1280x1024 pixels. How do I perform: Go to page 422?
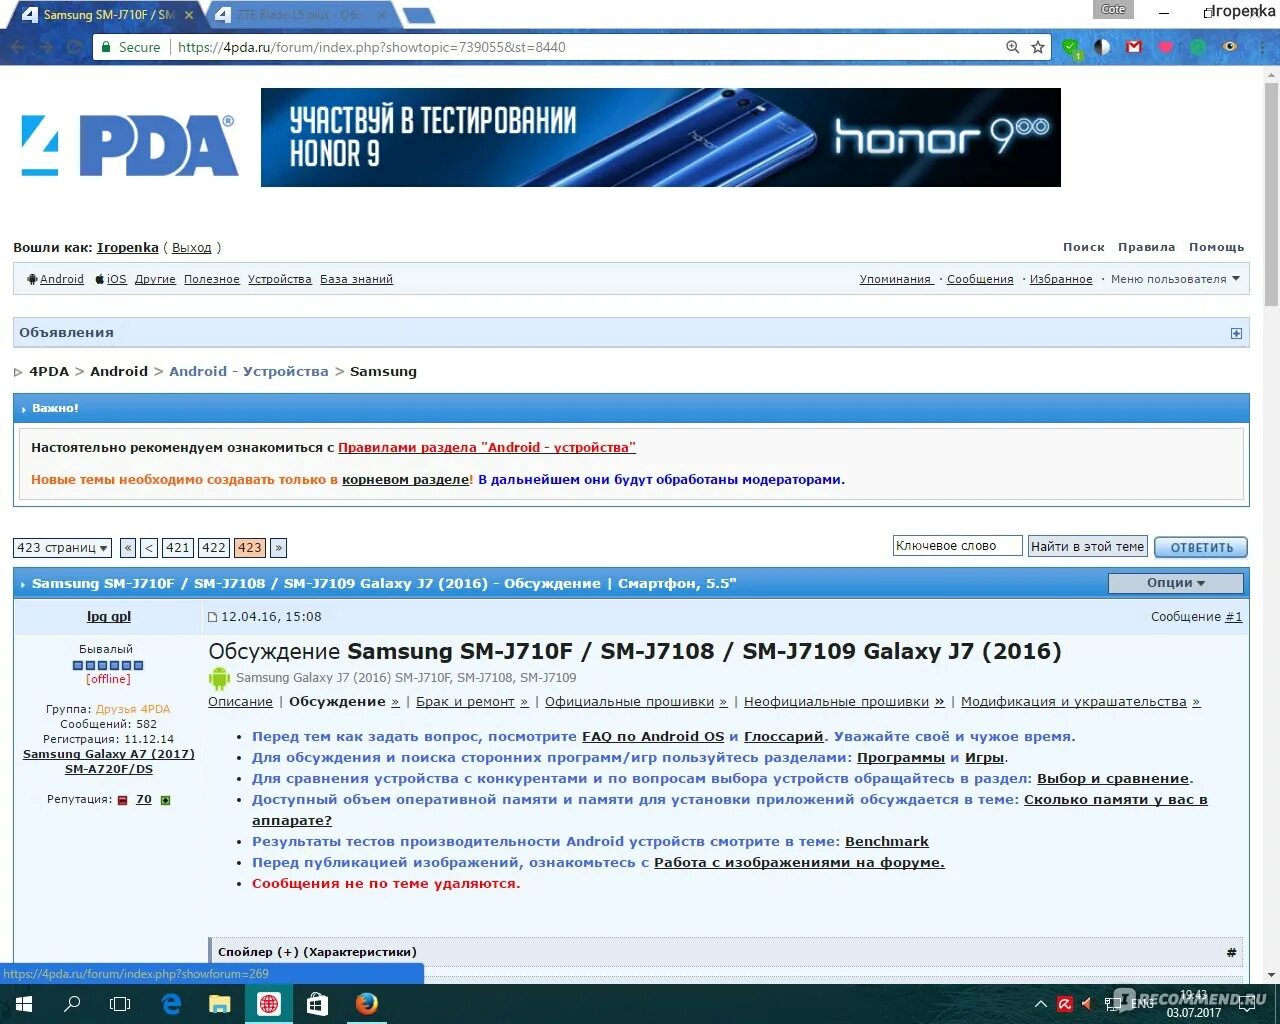coord(214,548)
